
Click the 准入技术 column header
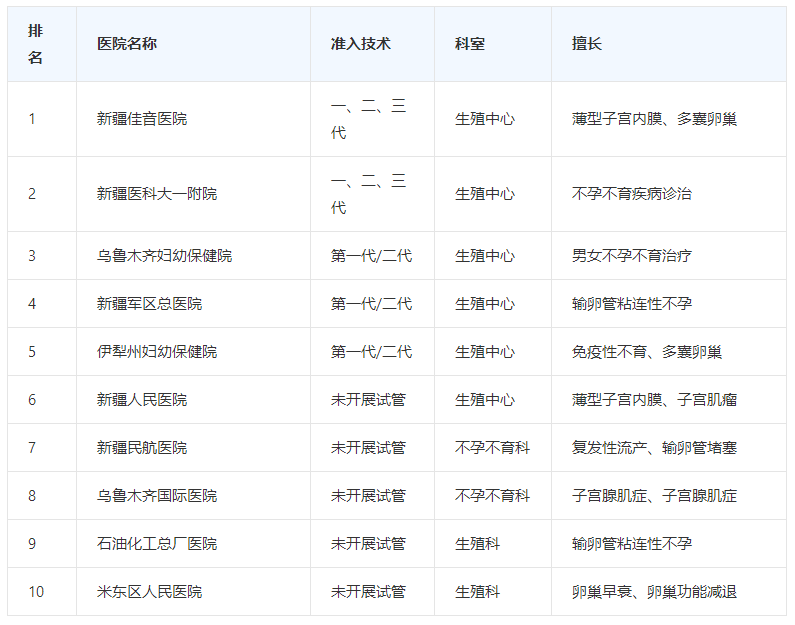[360, 44]
